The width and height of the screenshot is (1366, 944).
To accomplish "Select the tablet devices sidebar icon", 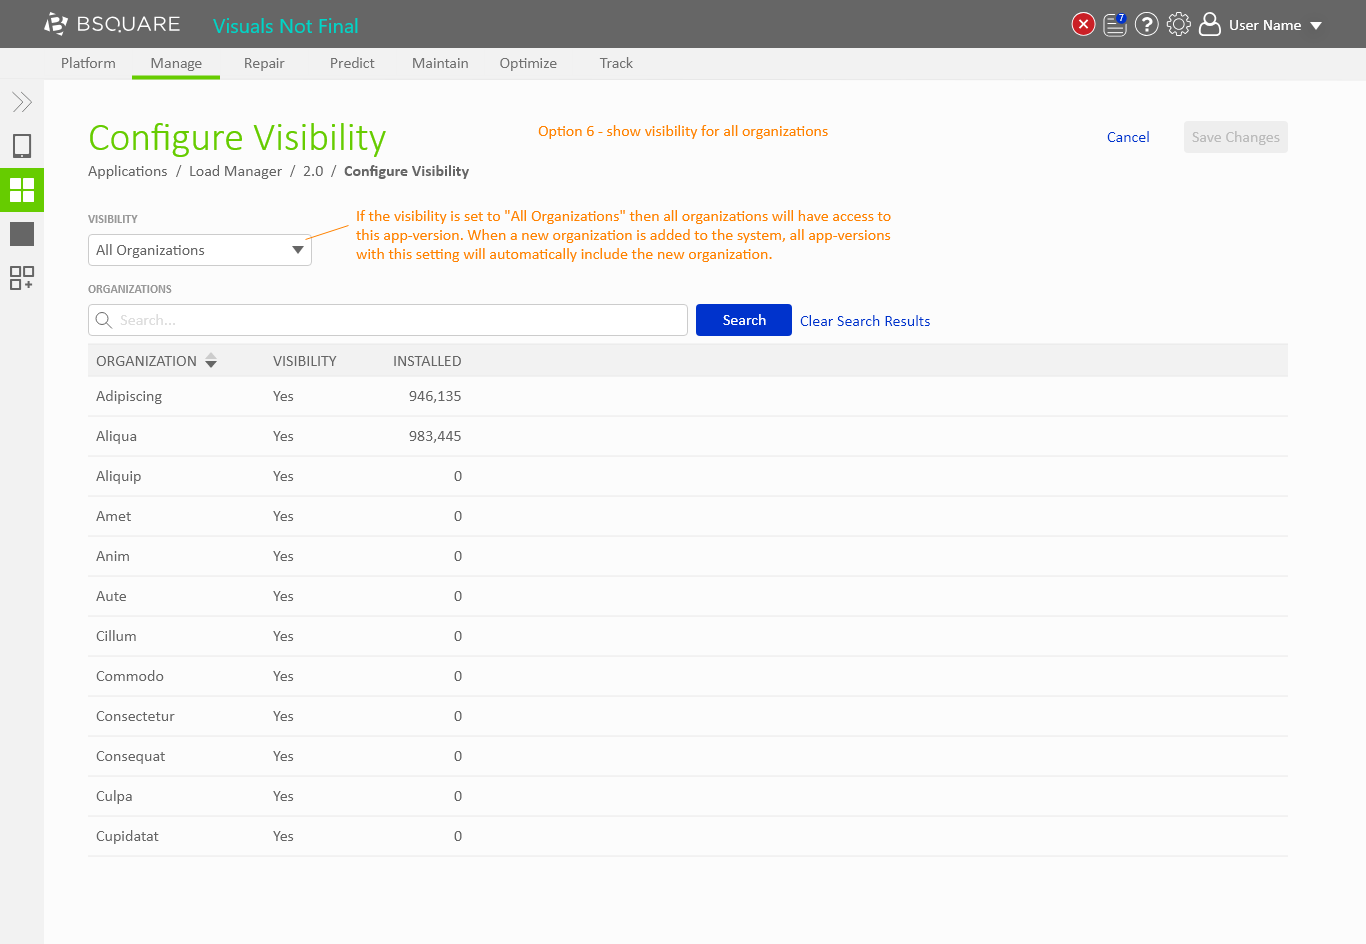I will pos(22,146).
